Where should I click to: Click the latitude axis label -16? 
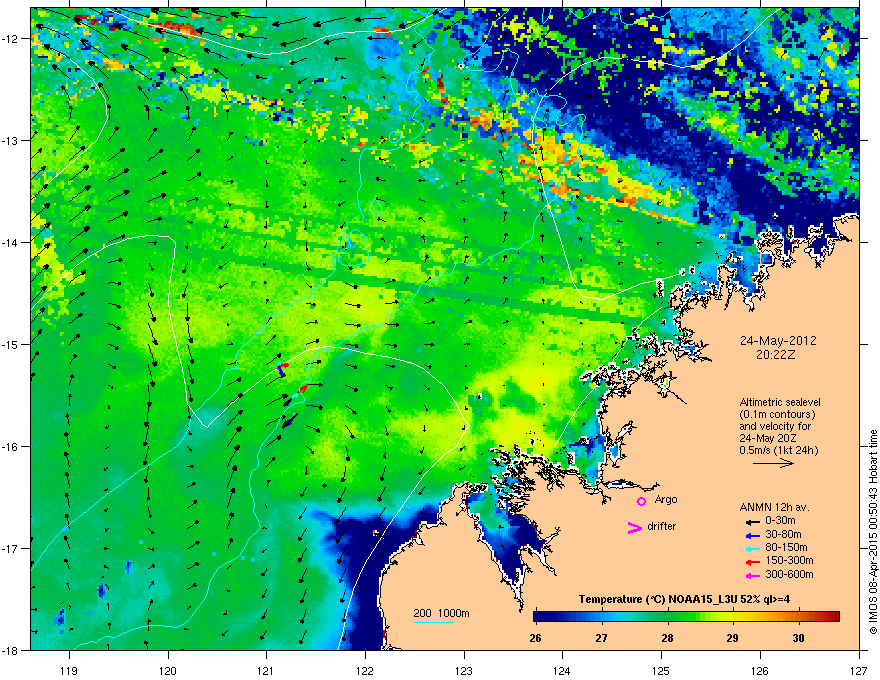[10, 447]
